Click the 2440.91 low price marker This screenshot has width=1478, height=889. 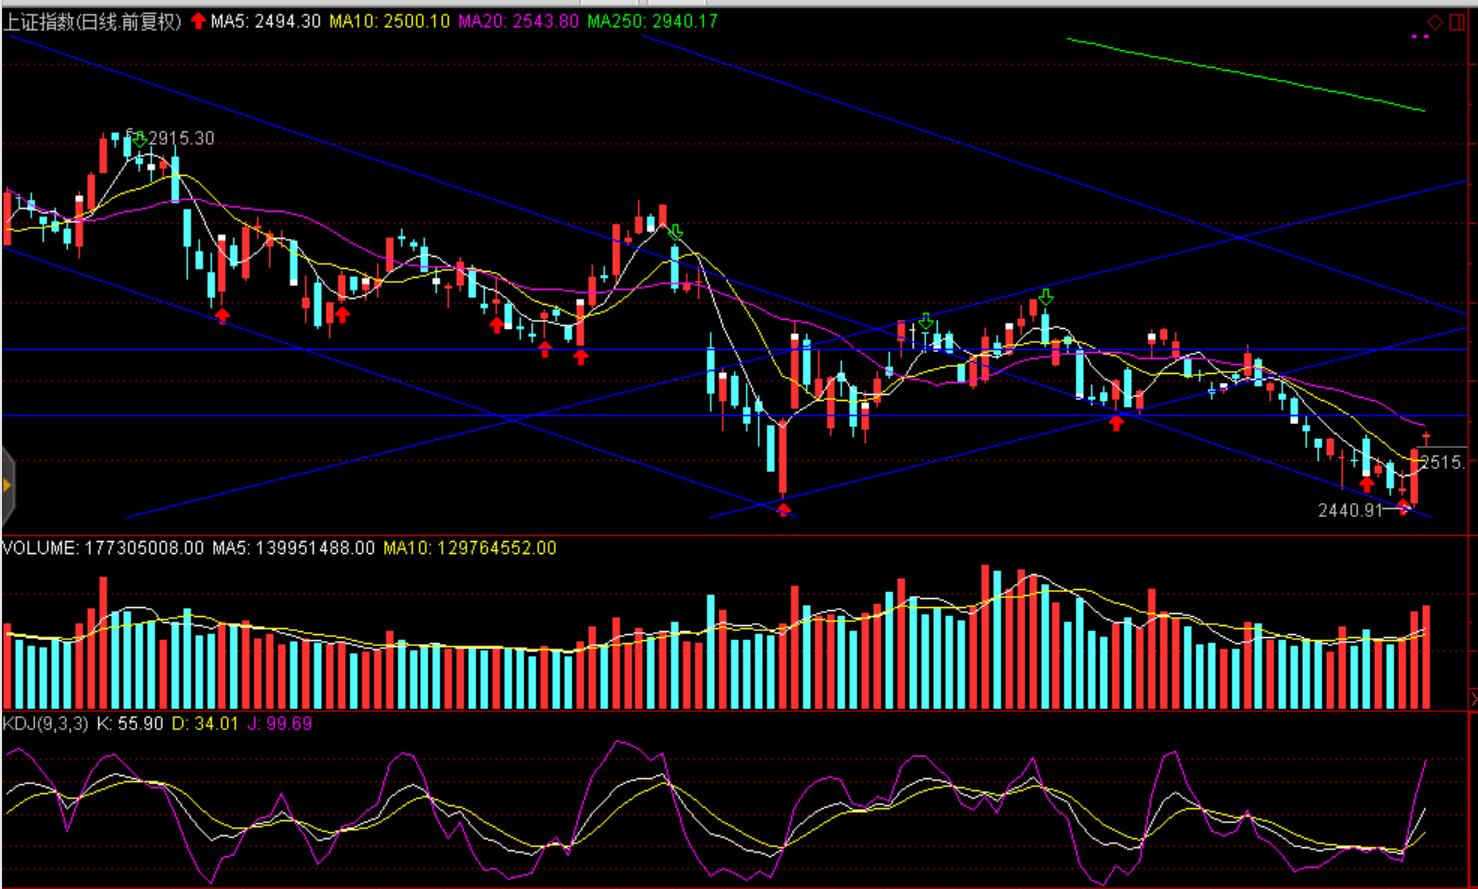[1350, 510]
